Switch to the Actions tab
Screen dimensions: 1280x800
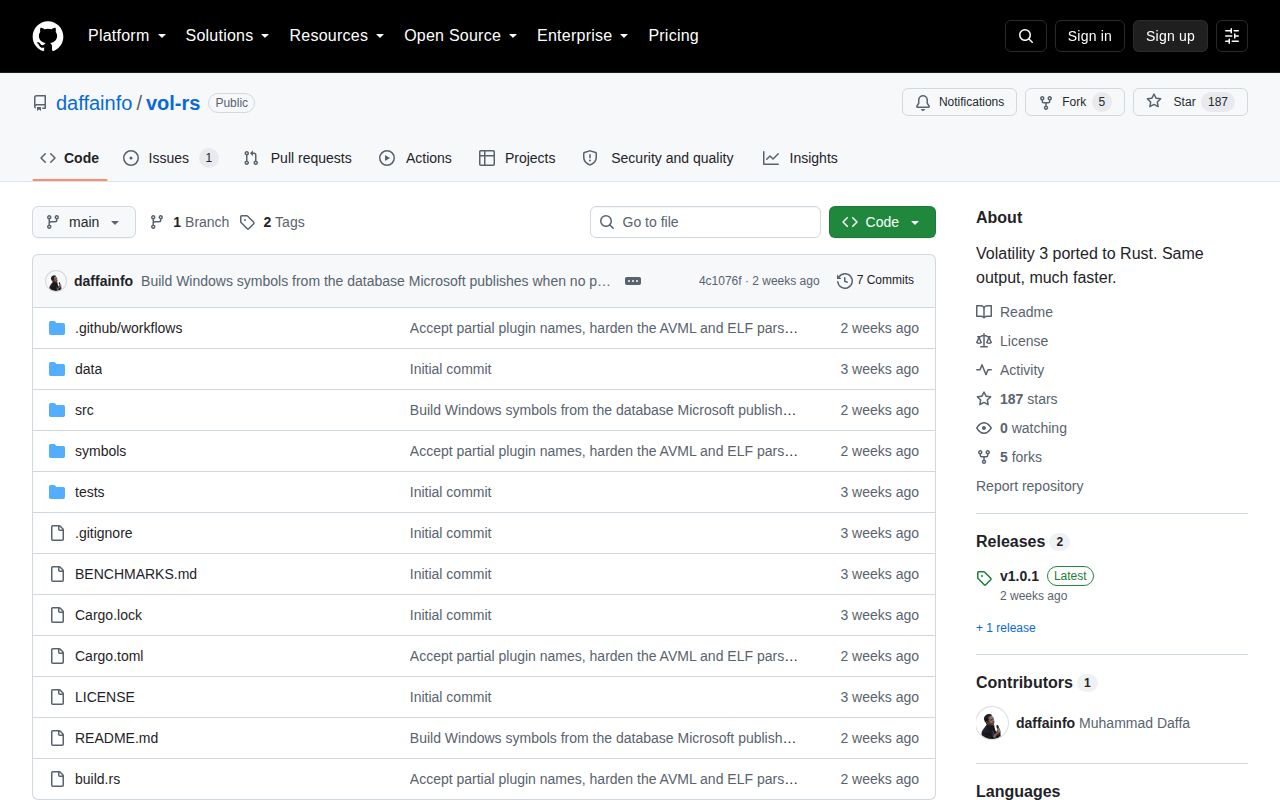415,158
